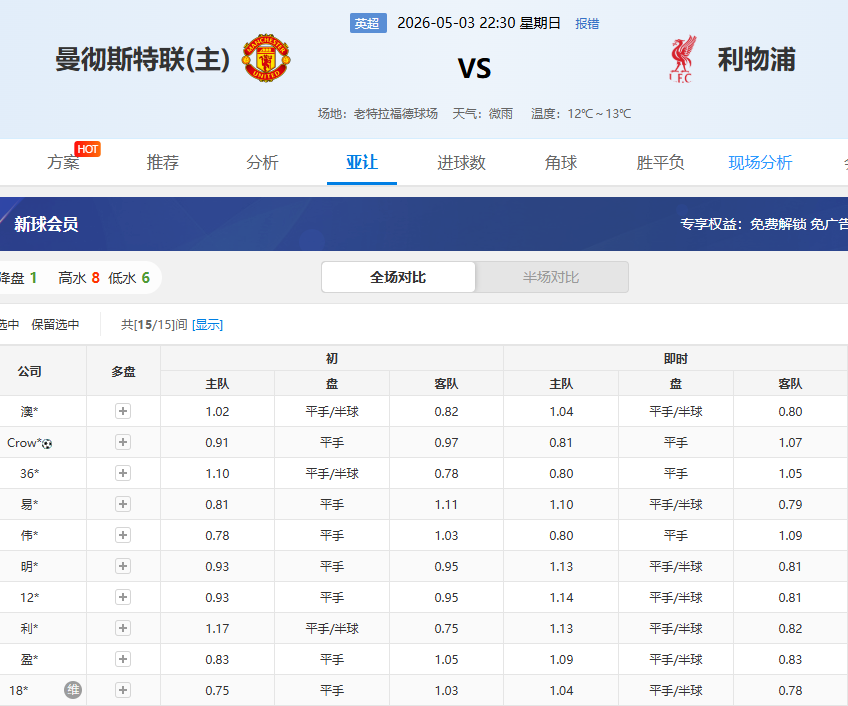
Task: Click initial away odds 1.11 for 易*
Action: point(446,505)
